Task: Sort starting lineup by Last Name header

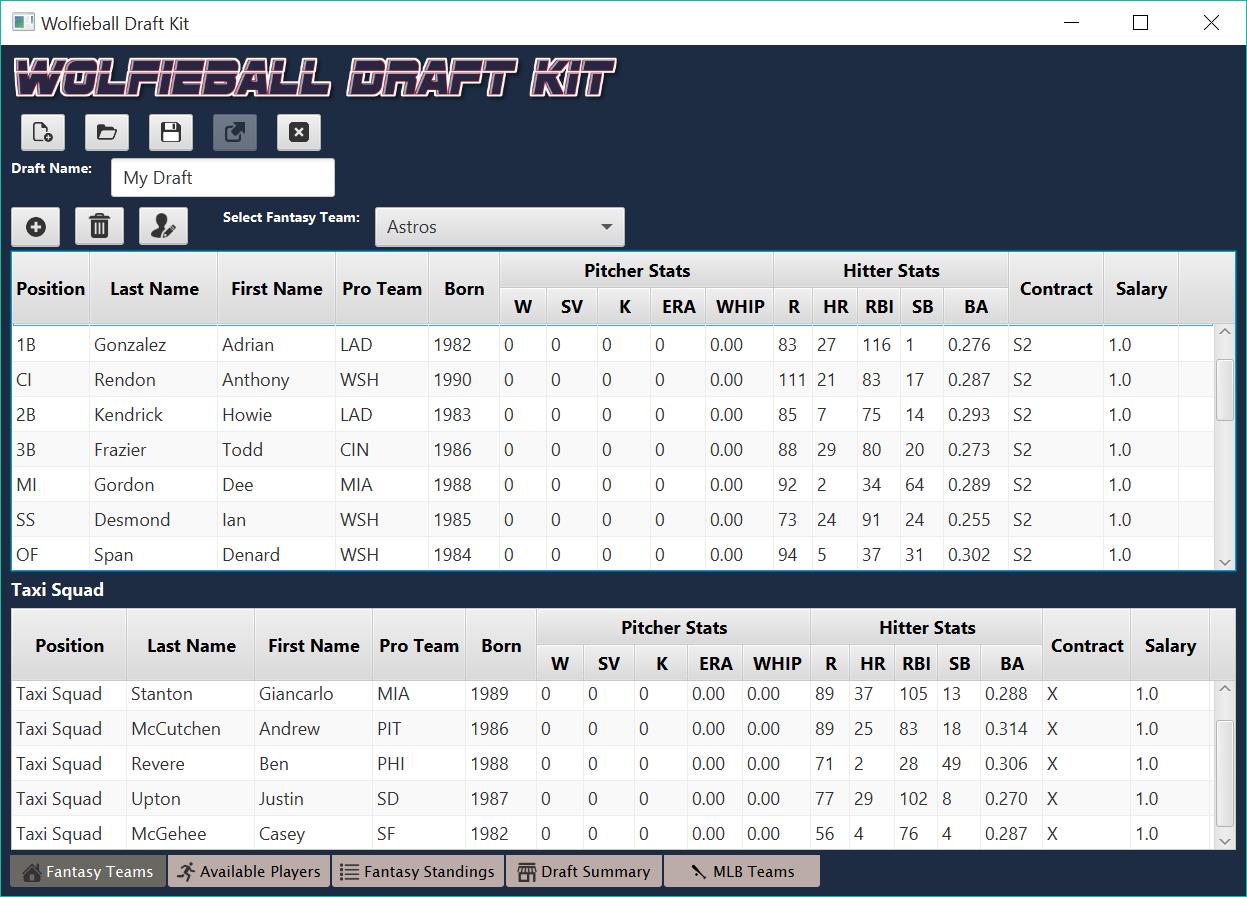Action: [x=154, y=289]
